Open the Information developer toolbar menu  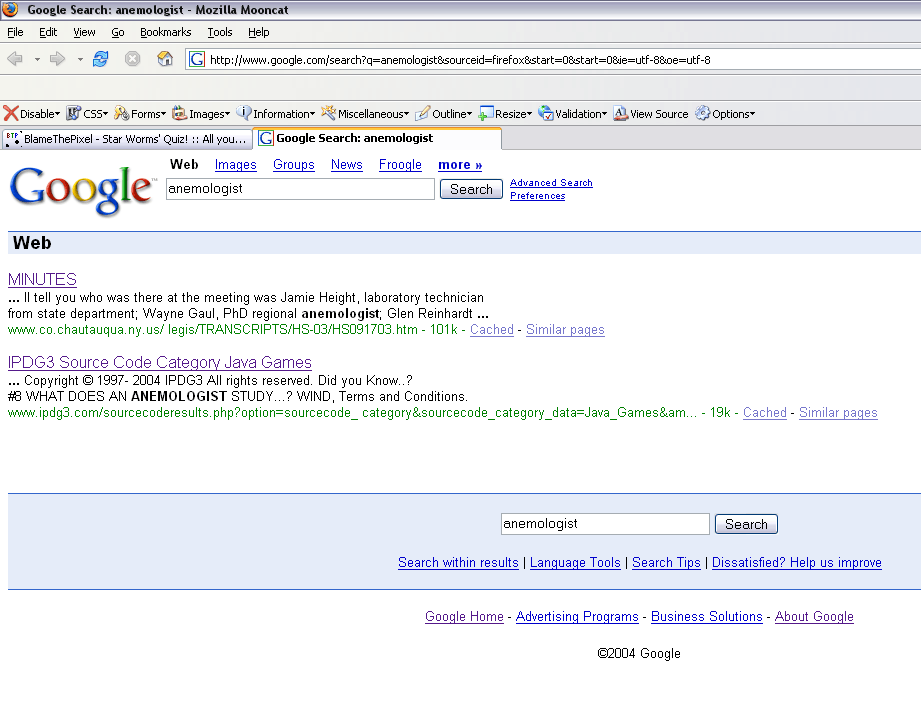pyautogui.click(x=275, y=113)
